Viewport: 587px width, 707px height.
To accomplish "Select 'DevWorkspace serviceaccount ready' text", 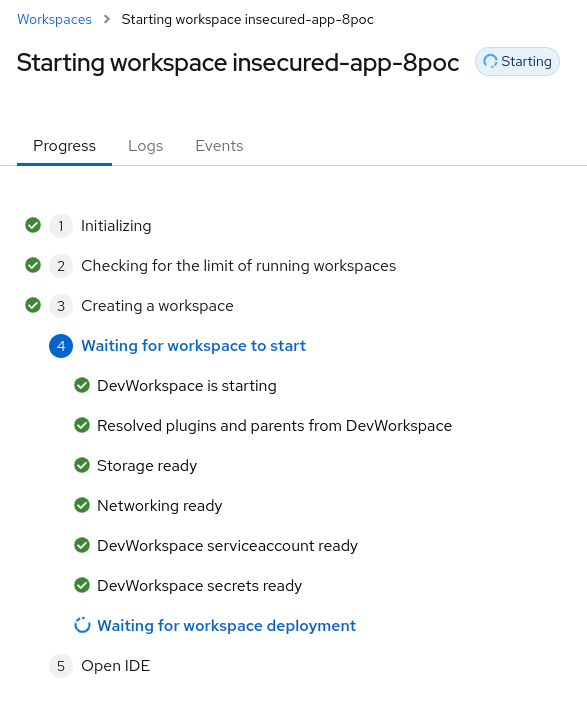I will [x=227, y=546].
